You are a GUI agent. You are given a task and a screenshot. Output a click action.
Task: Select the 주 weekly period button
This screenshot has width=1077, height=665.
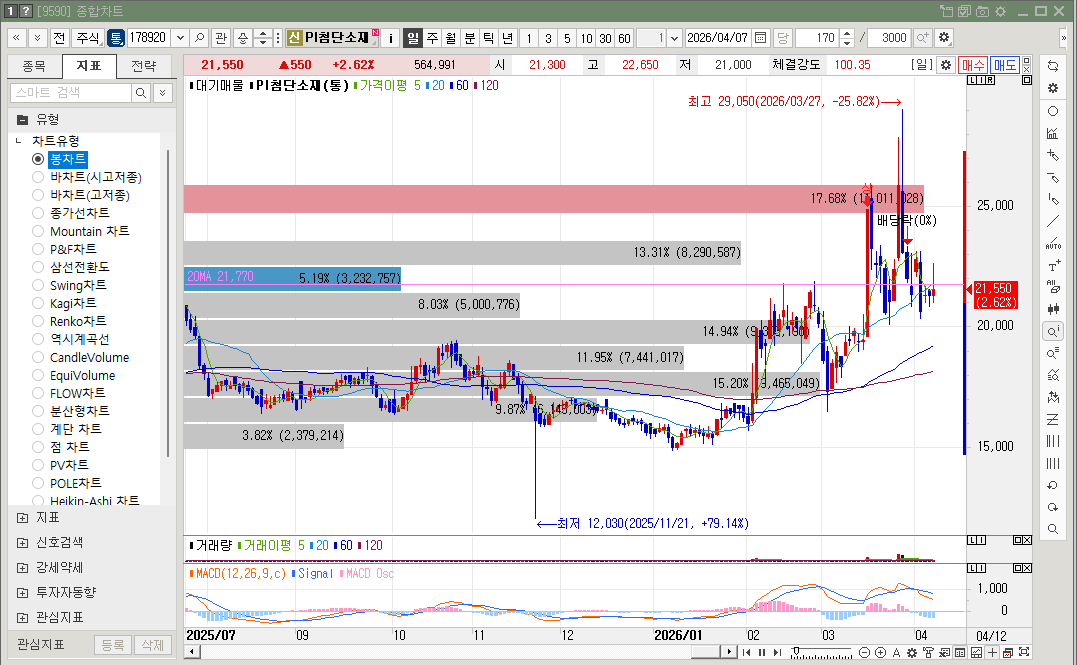(x=432, y=38)
